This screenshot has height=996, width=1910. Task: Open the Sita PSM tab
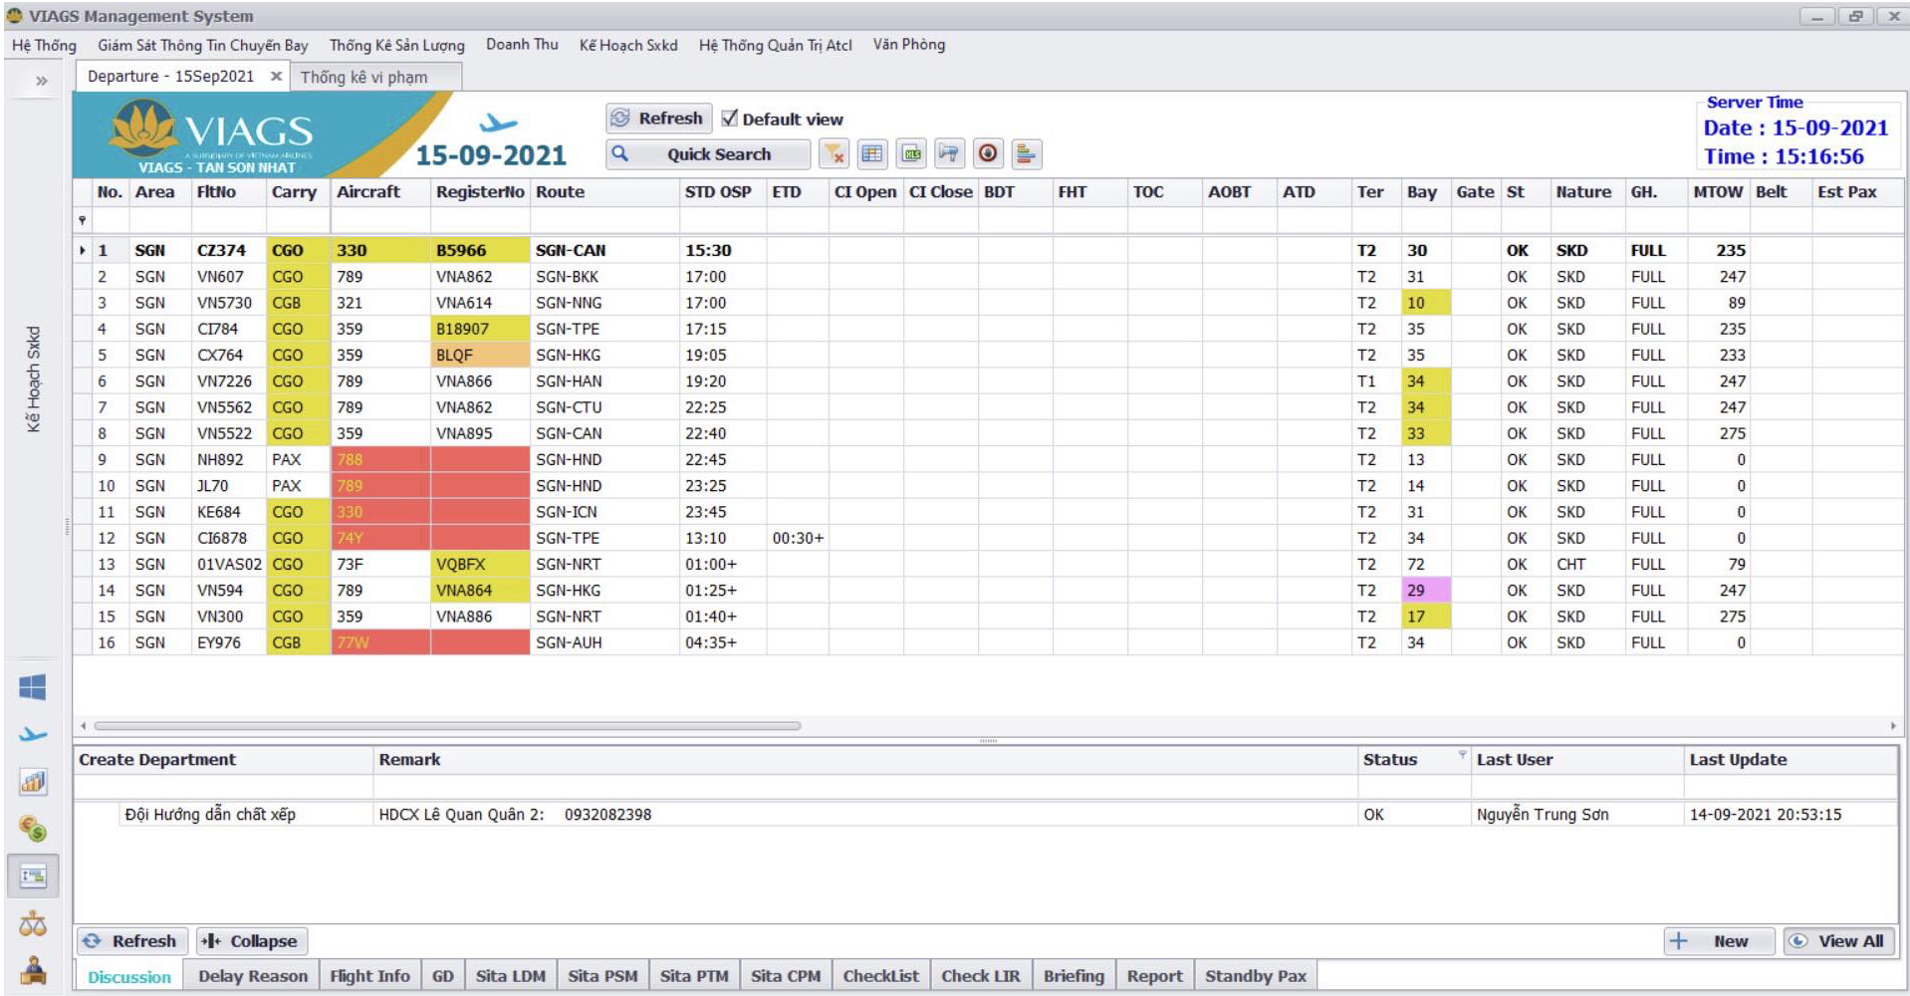602,976
